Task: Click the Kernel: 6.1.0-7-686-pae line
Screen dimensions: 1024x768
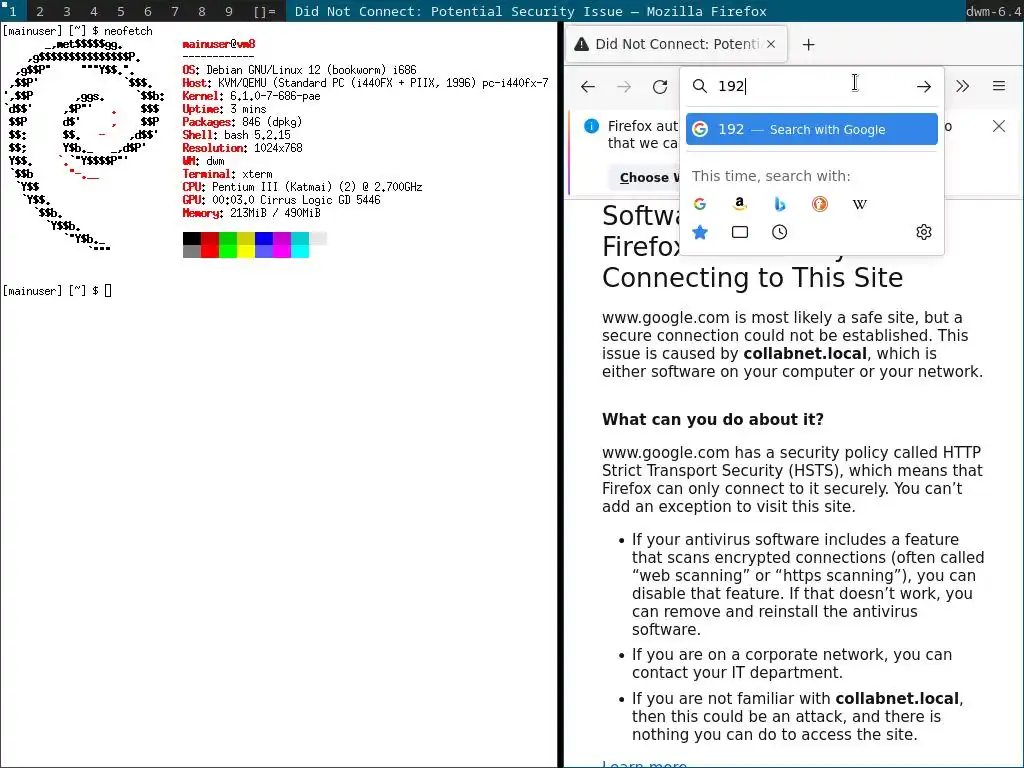Action: click(251, 96)
